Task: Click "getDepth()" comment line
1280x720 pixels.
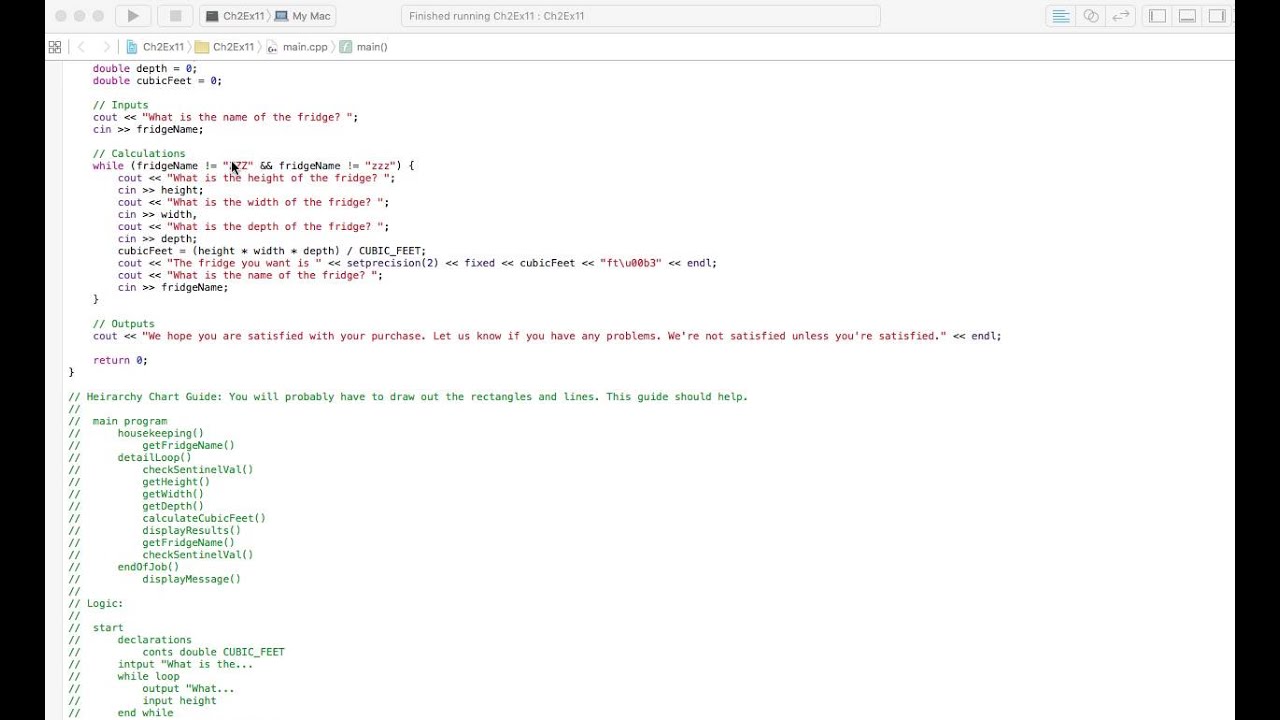Action: coord(173,506)
